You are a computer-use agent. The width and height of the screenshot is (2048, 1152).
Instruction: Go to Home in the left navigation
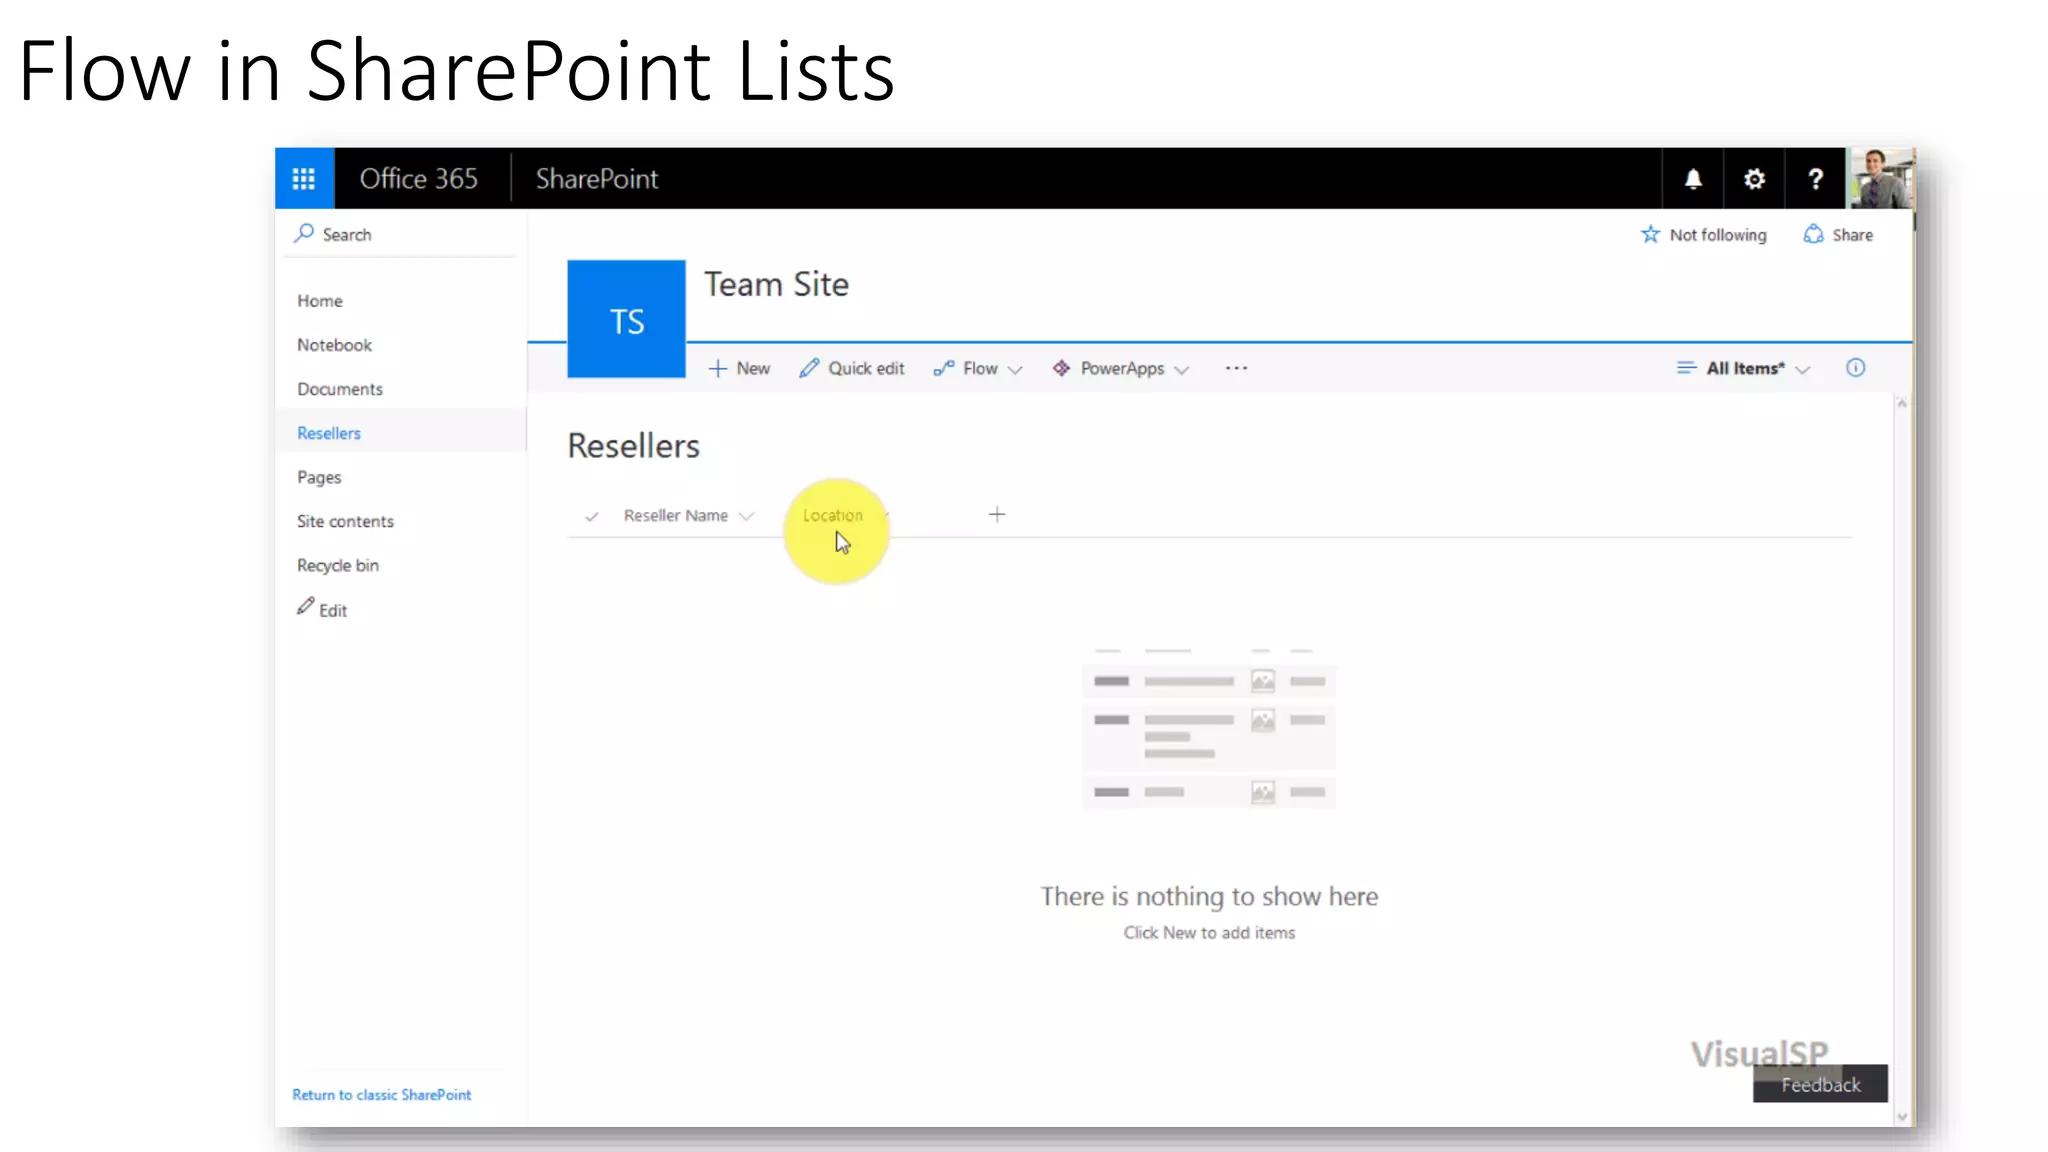click(320, 301)
